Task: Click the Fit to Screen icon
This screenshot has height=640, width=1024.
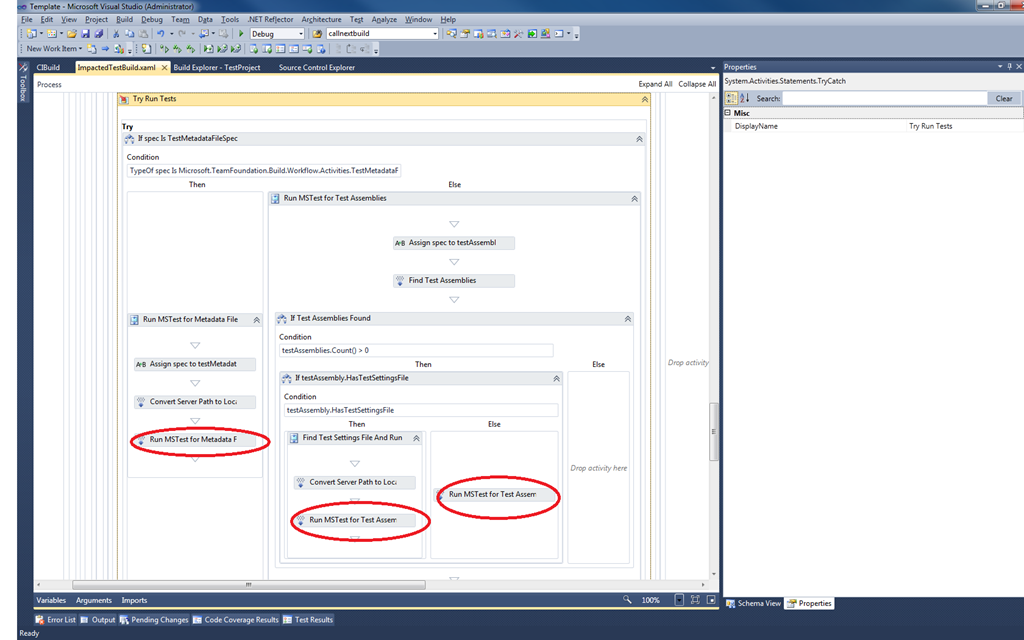Action: (x=695, y=600)
